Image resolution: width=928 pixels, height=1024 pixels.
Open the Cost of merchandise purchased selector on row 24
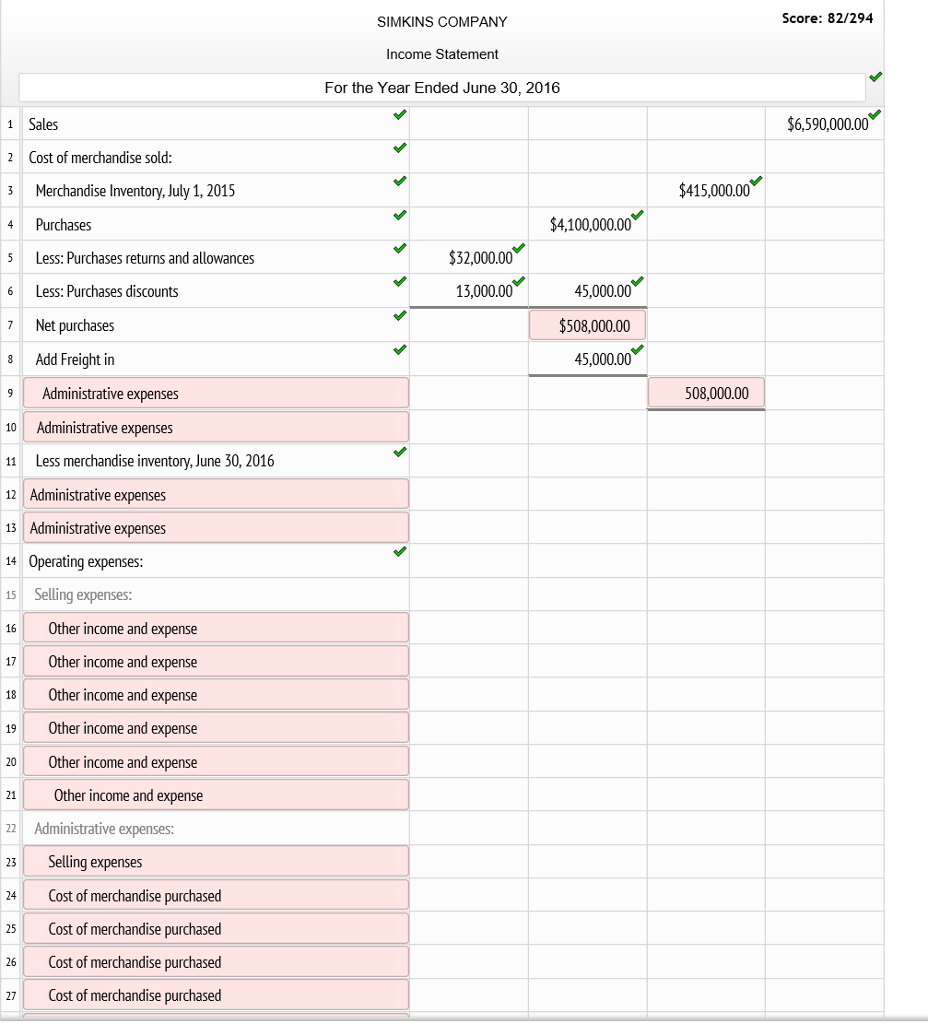click(216, 894)
